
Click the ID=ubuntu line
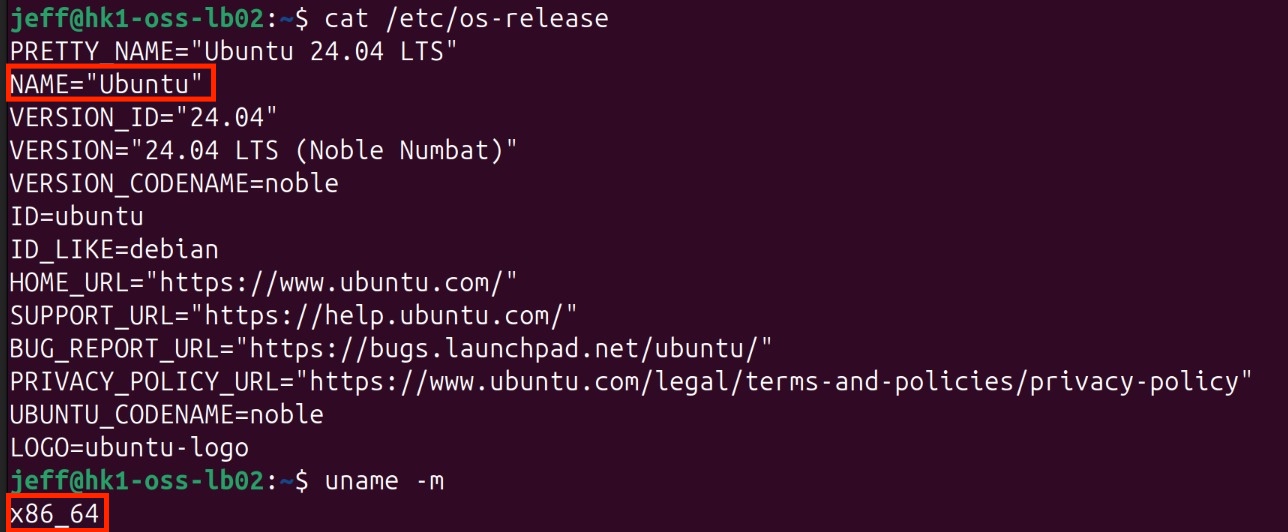click(x=77, y=217)
